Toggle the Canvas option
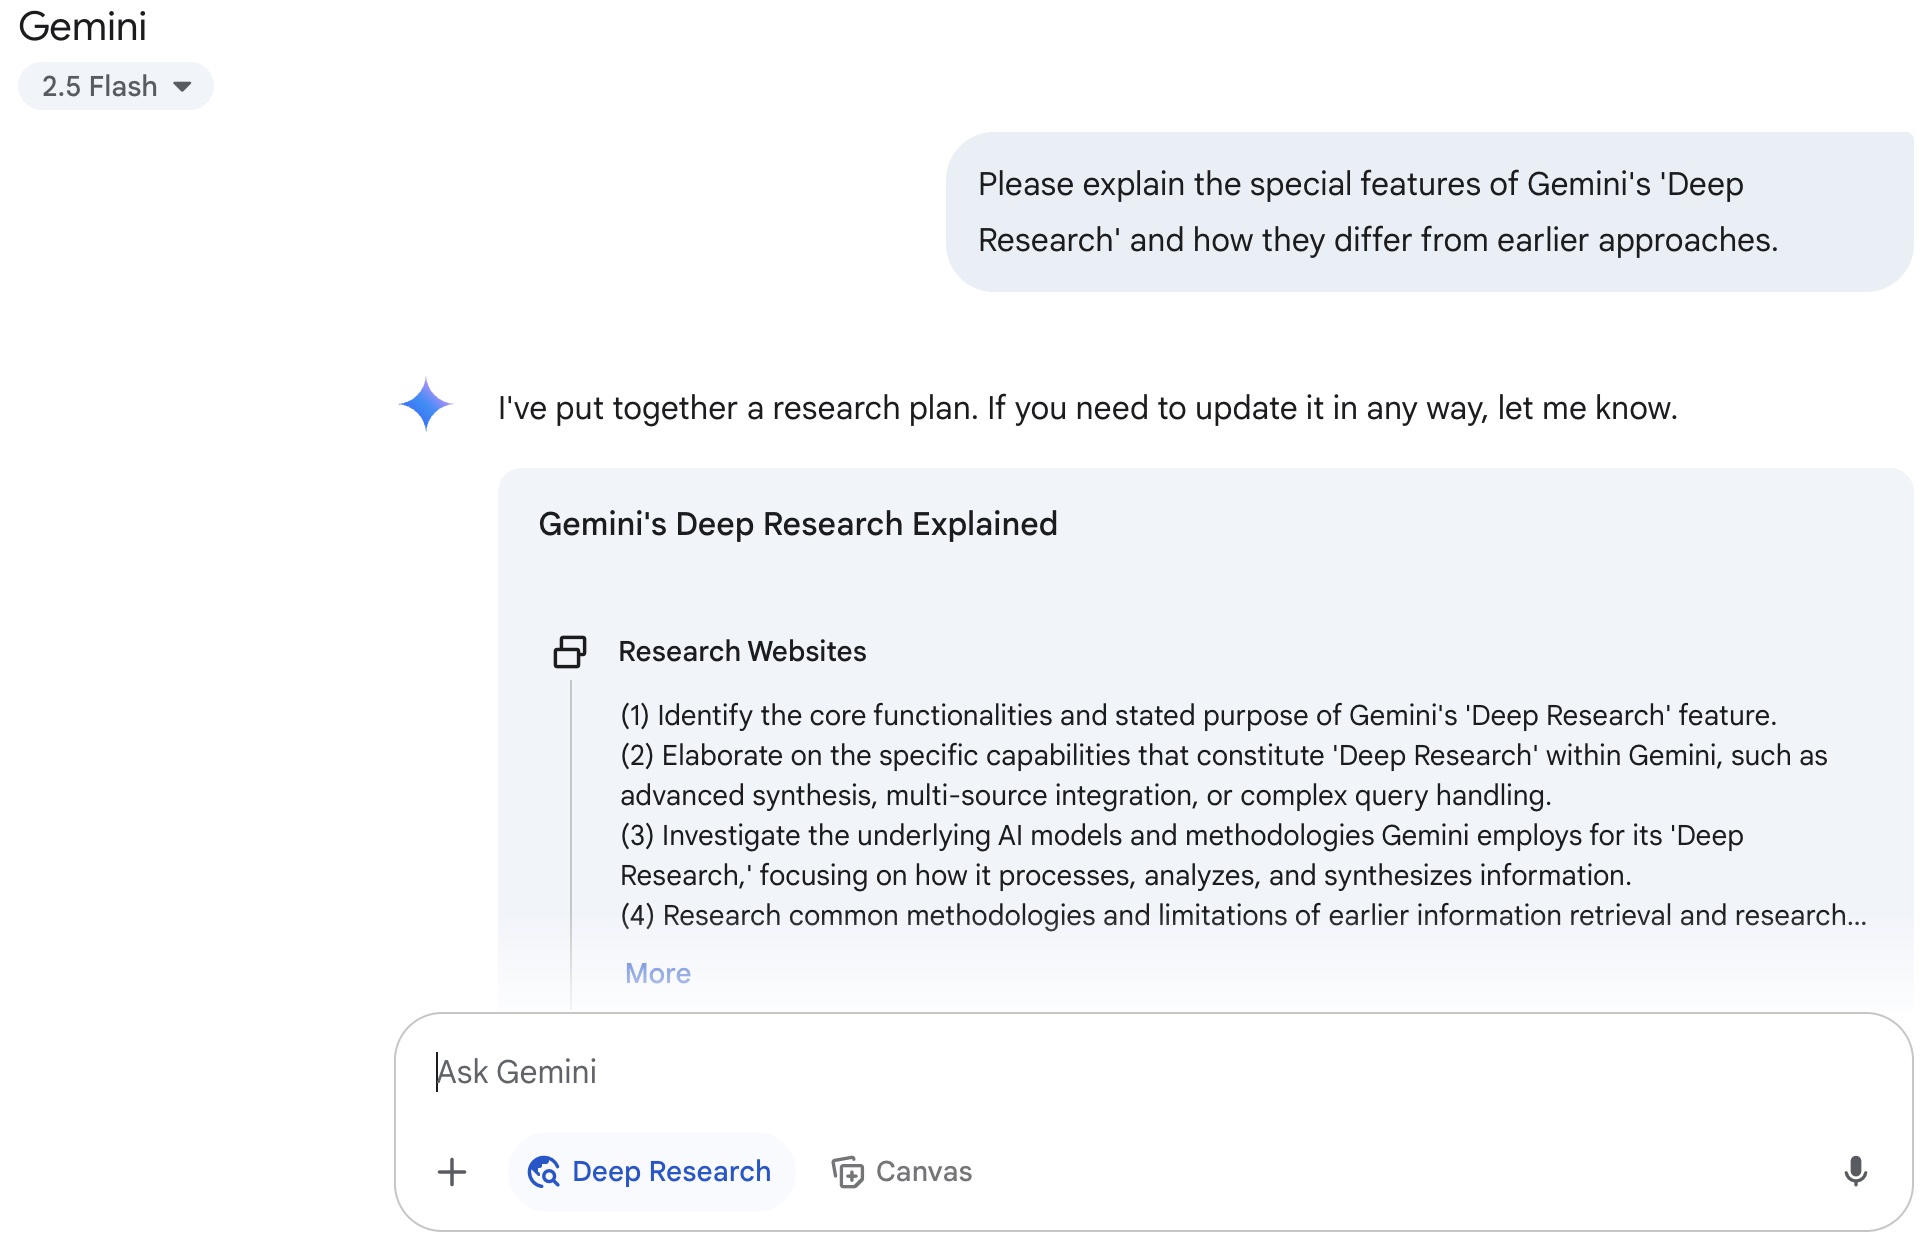Viewport: 1932px width, 1242px height. click(902, 1172)
